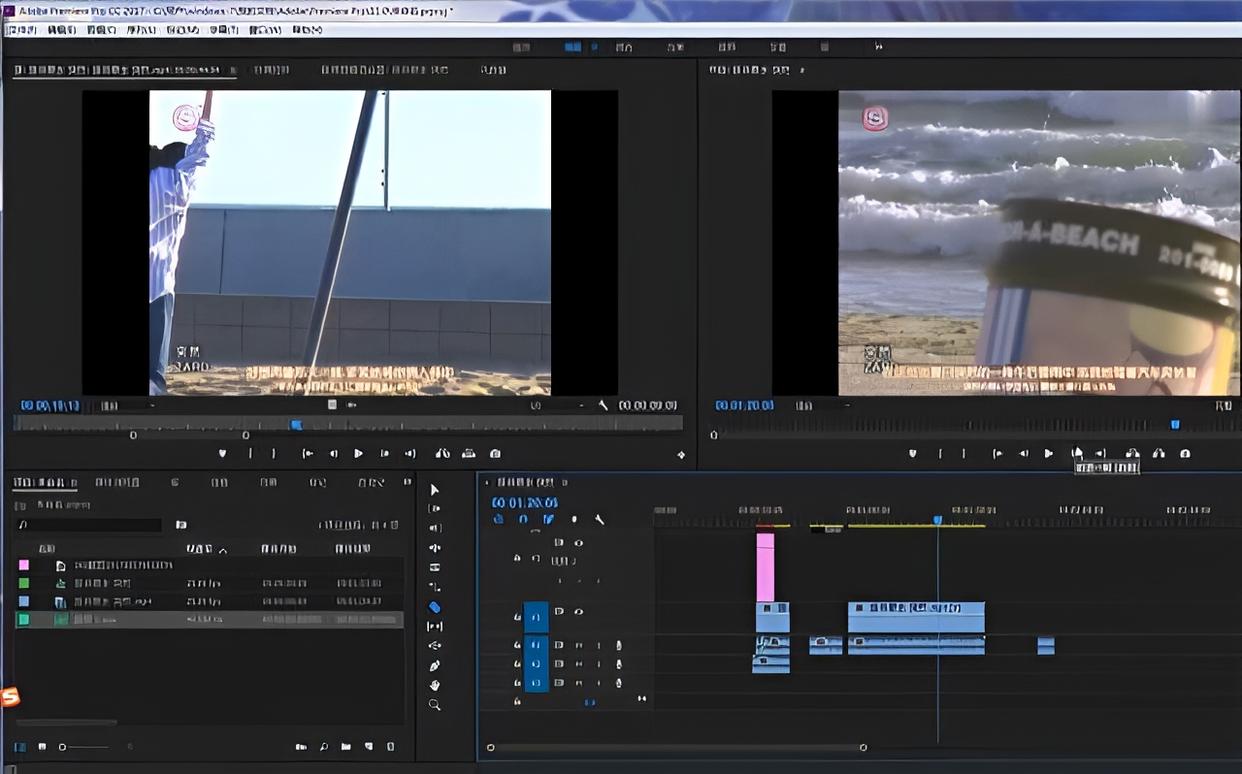Adjust the Project panel thumbnail zoom slider
This screenshot has height=774, width=1242.
84,747
